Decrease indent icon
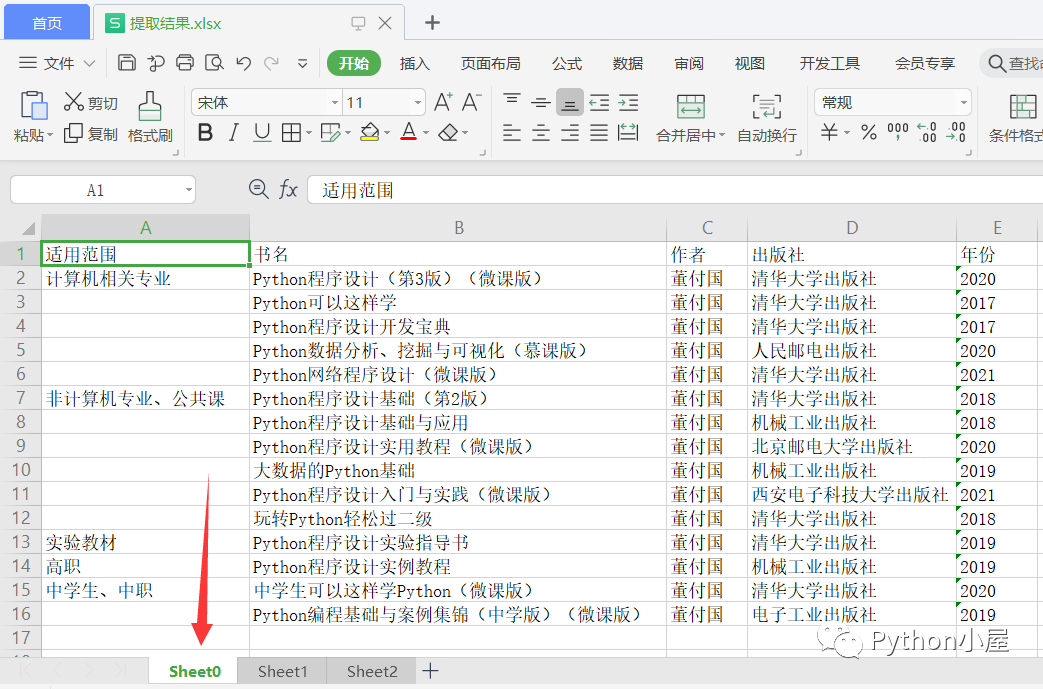 [x=599, y=102]
